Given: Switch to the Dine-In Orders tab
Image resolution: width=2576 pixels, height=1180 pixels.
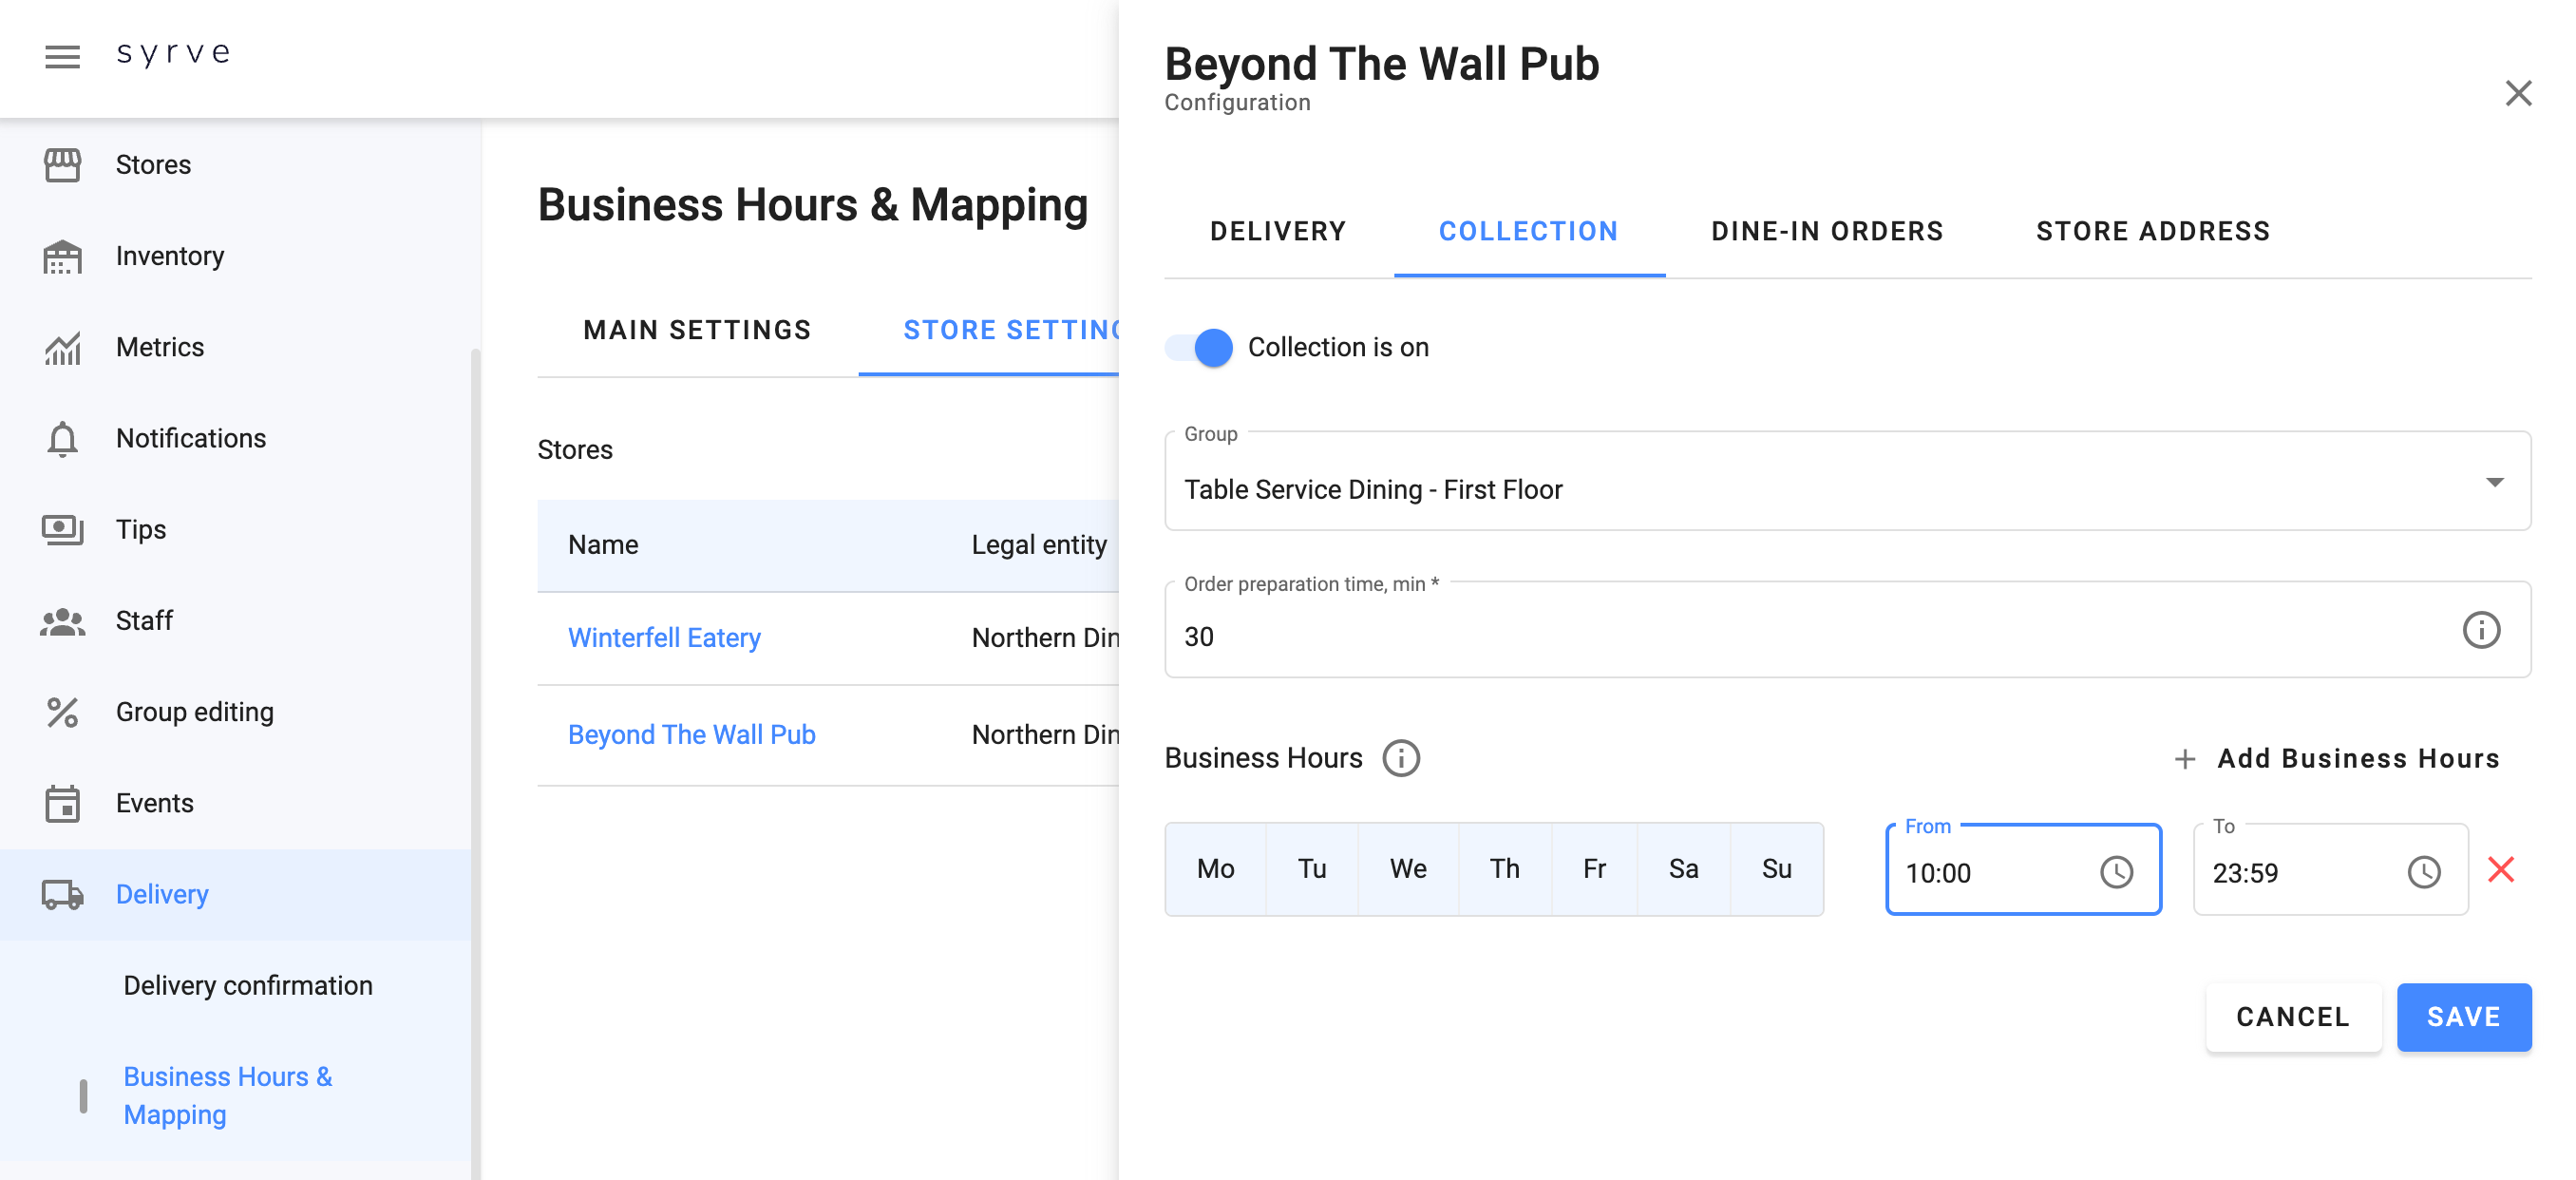Looking at the screenshot, I should [x=1826, y=232].
